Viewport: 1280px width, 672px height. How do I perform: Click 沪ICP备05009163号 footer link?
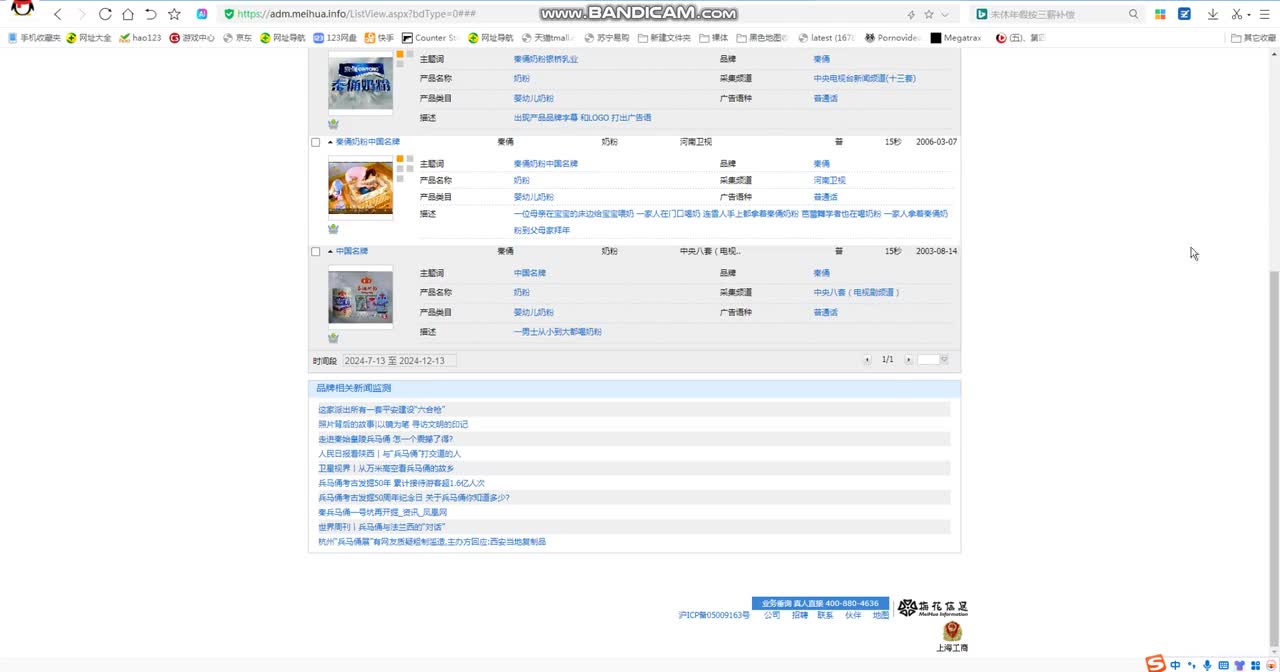[714, 615]
